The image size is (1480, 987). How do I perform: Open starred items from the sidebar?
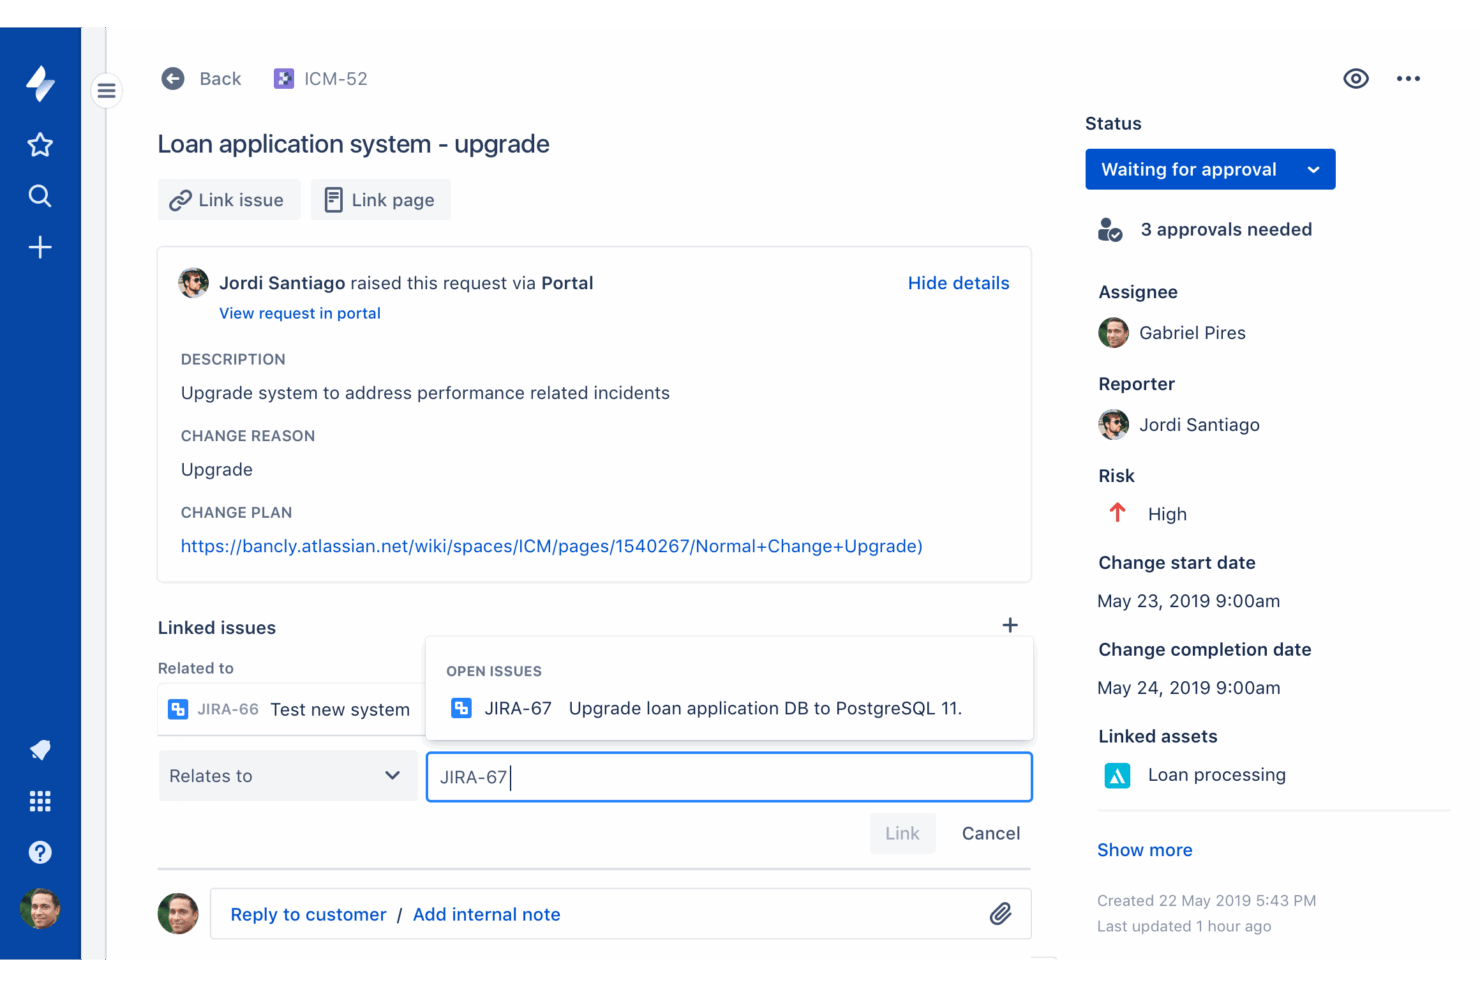pos(40,145)
